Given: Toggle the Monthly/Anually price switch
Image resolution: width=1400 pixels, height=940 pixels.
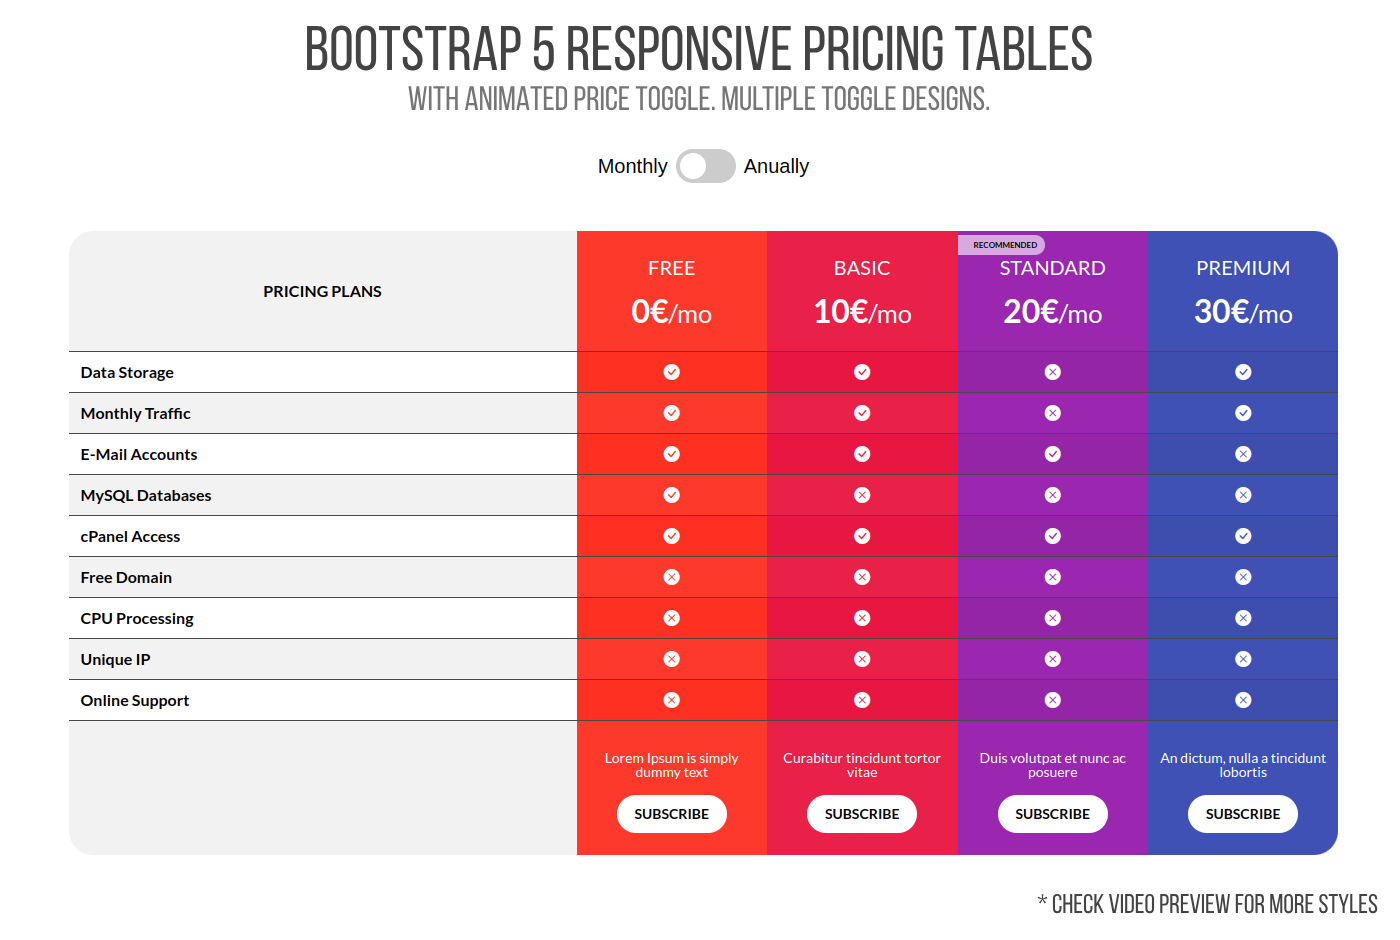Looking at the screenshot, I should pos(706,166).
